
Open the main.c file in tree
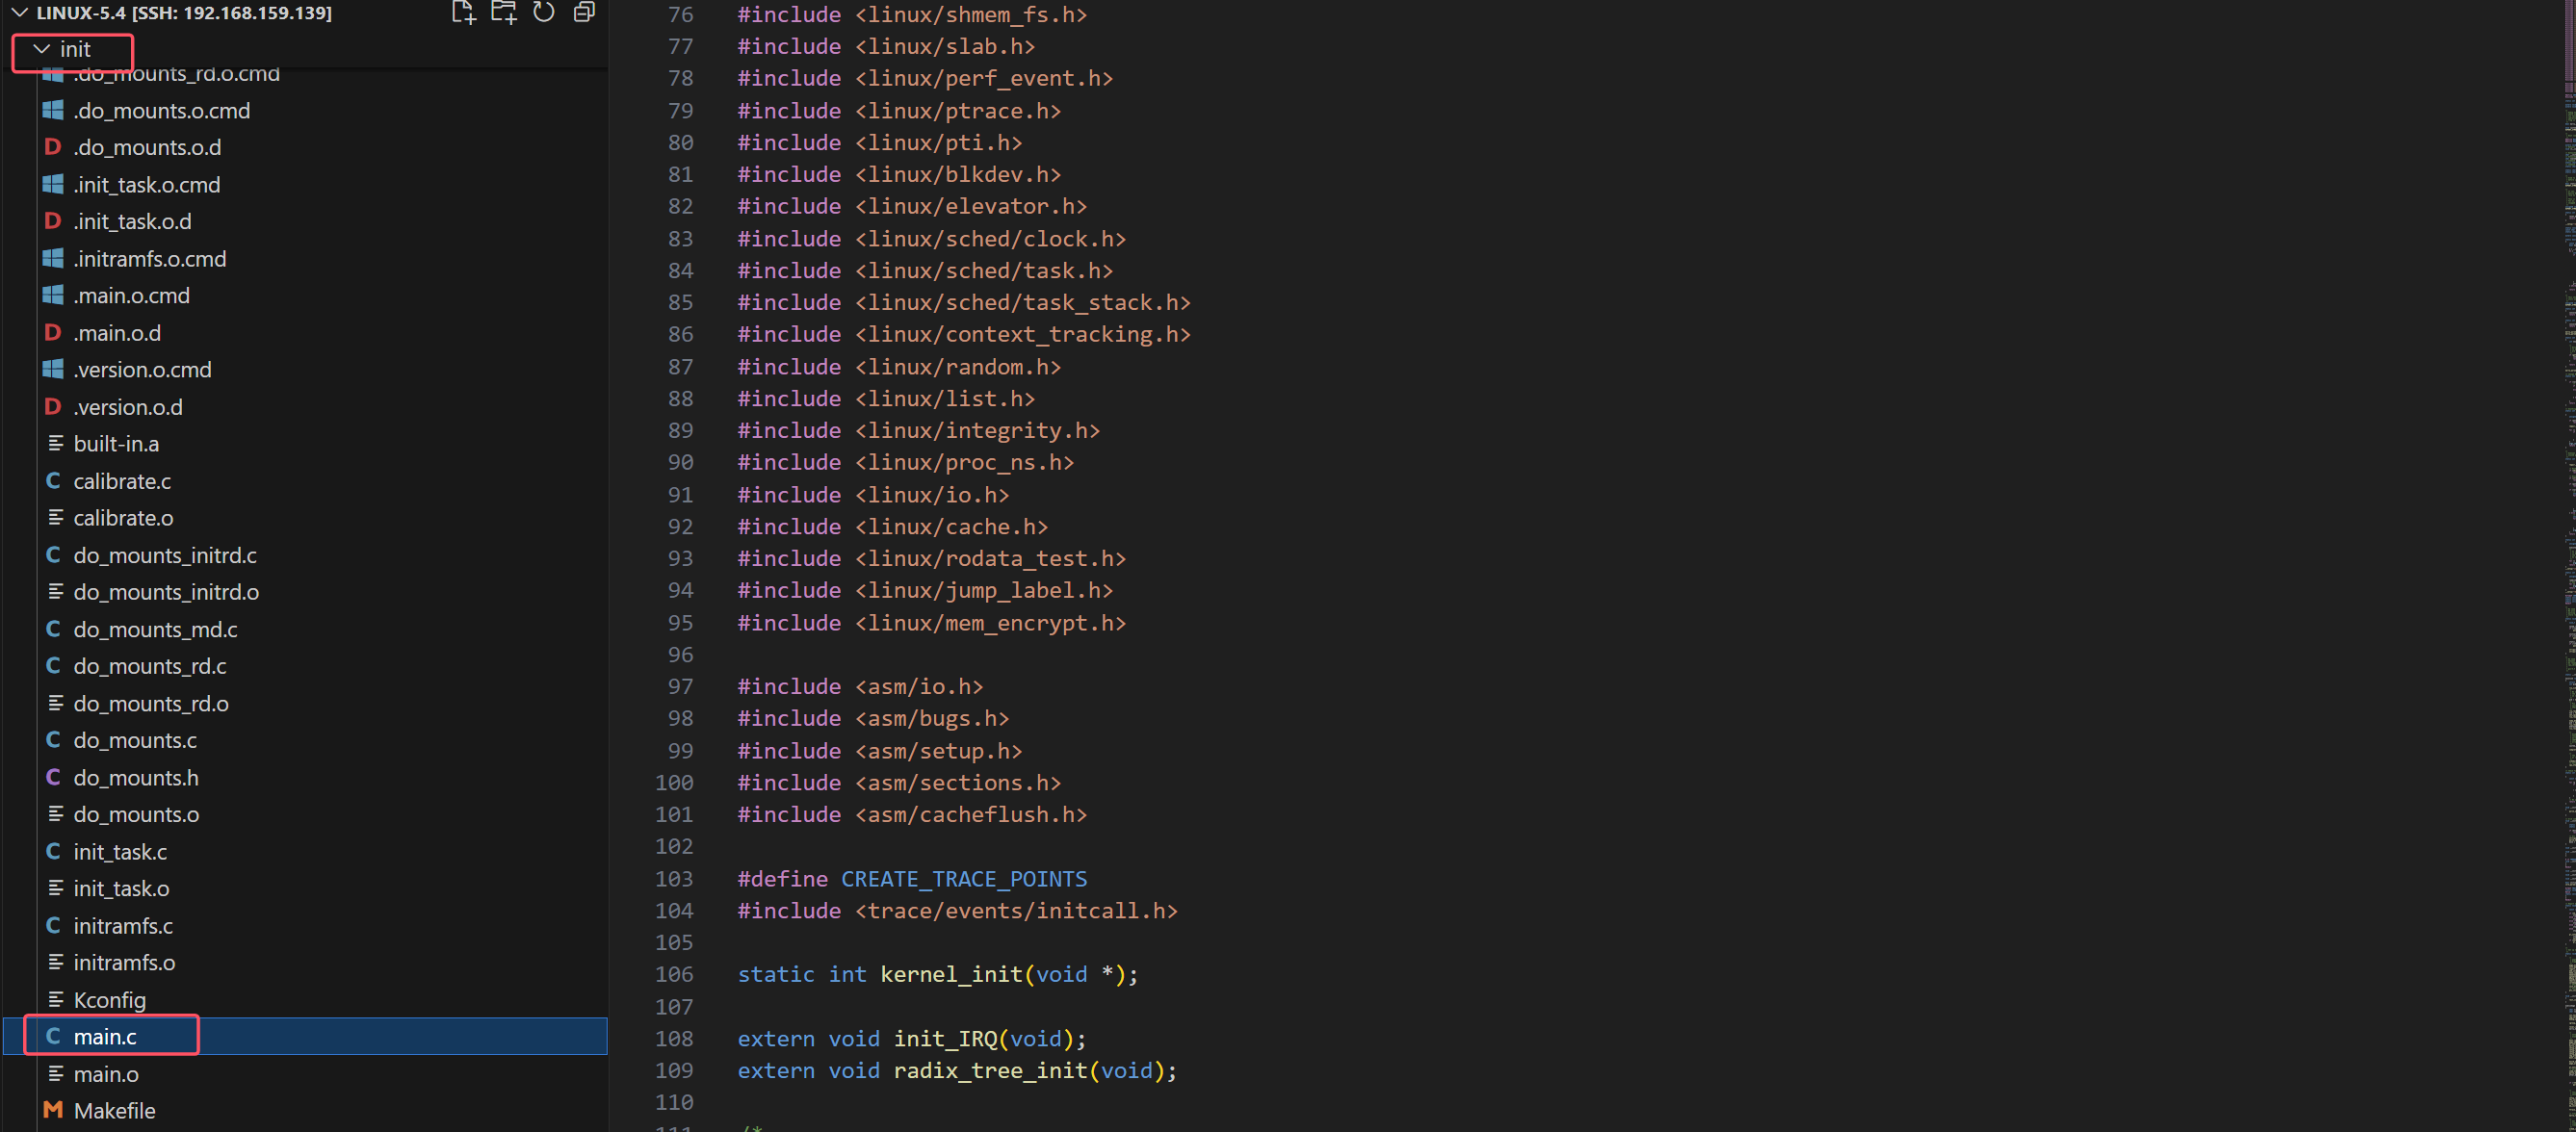[x=105, y=1036]
